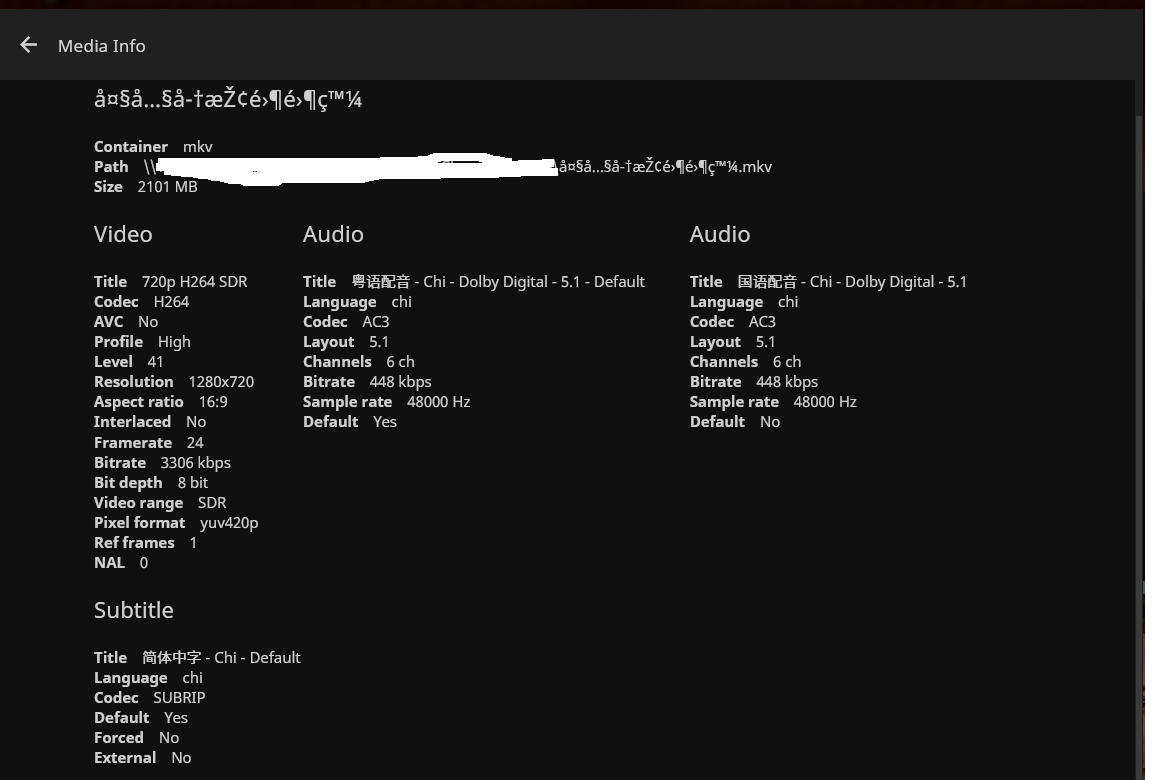Select the second Audio section heading

[x=720, y=234]
